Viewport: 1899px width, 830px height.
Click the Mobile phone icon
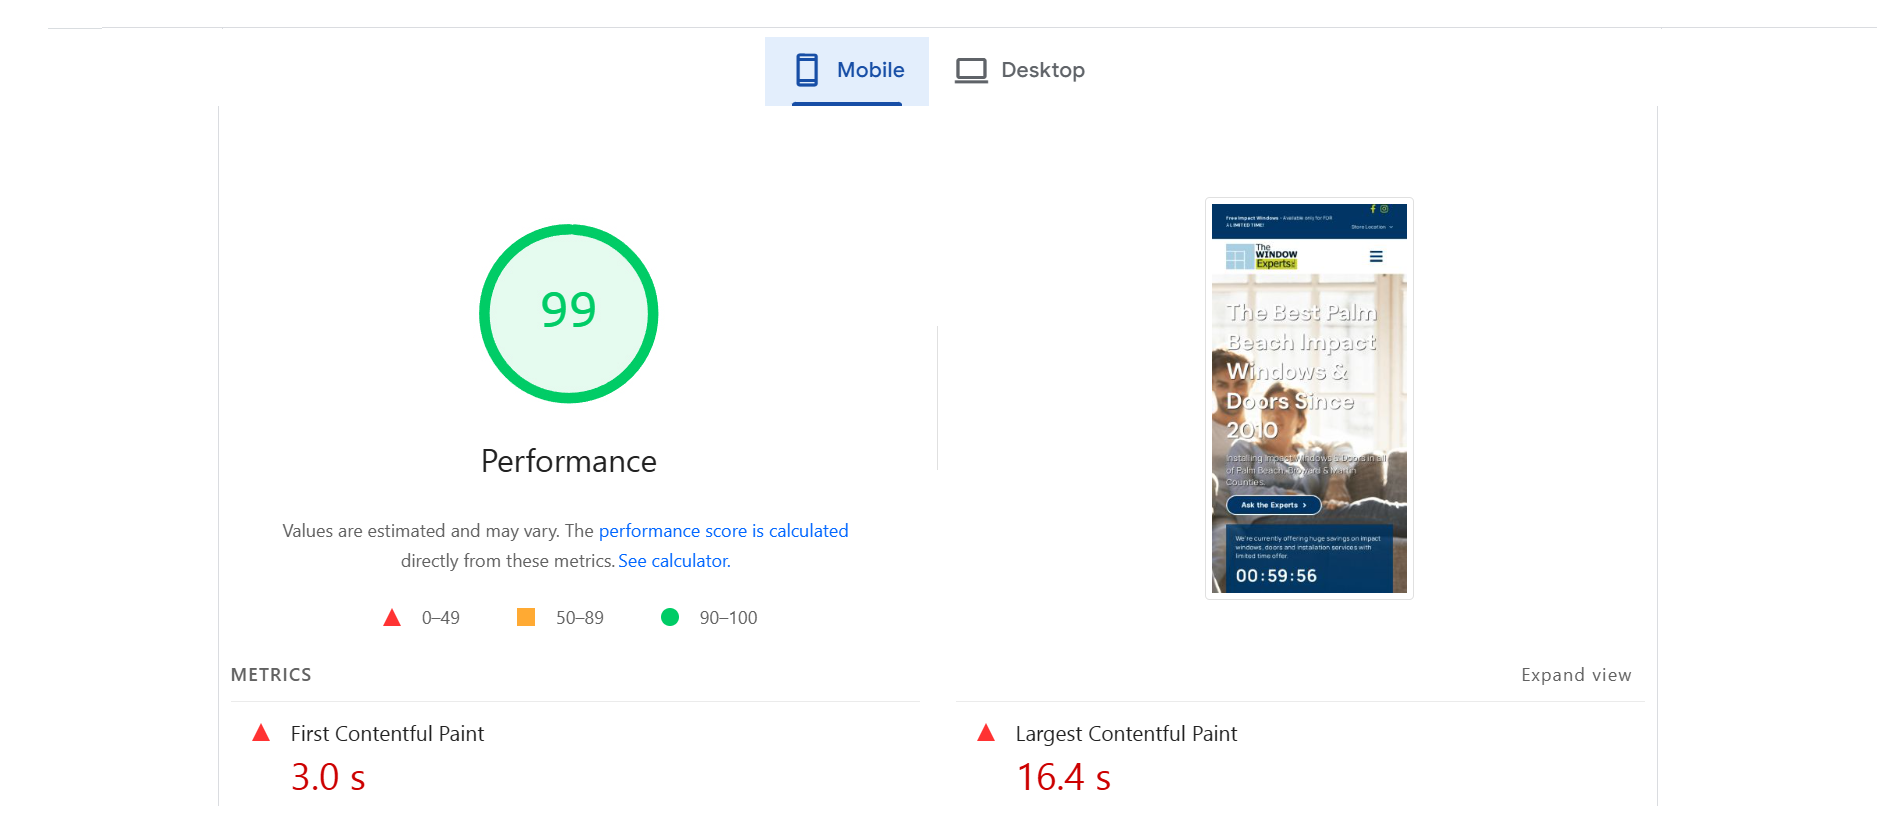(x=806, y=70)
